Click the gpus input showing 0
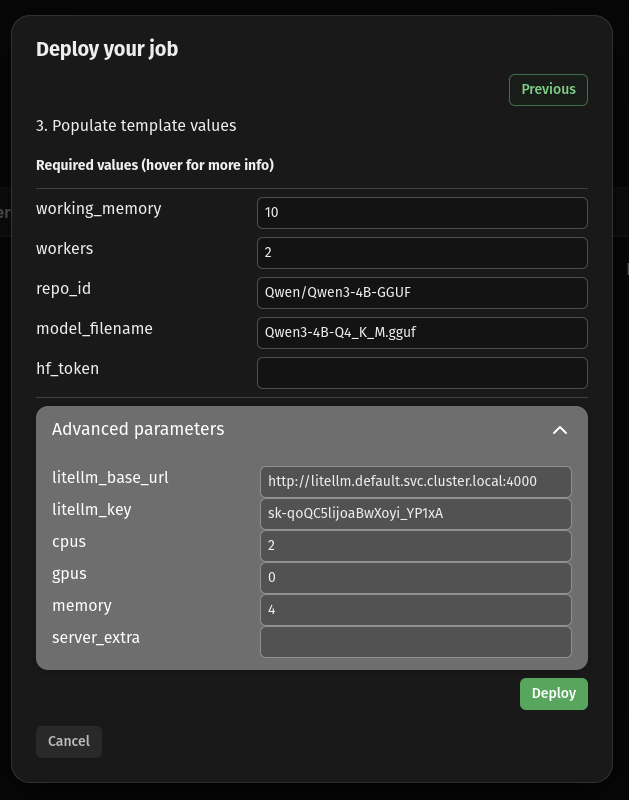 416,577
